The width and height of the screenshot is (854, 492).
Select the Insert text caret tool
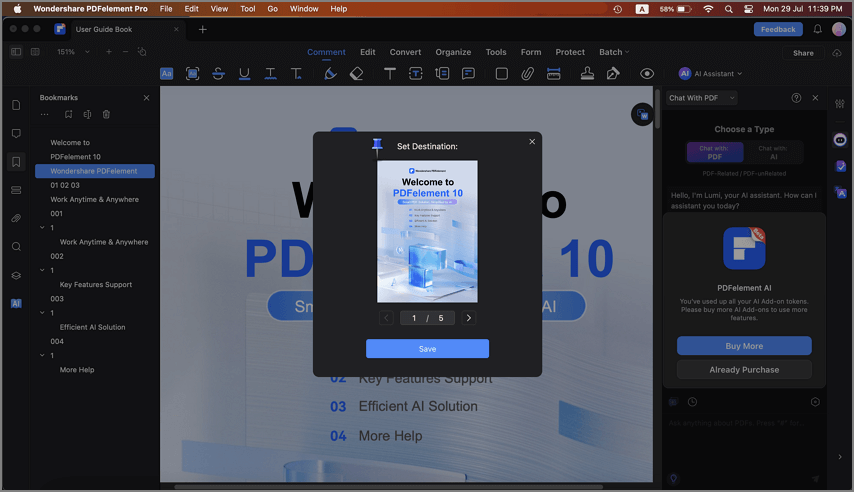point(296,74)
